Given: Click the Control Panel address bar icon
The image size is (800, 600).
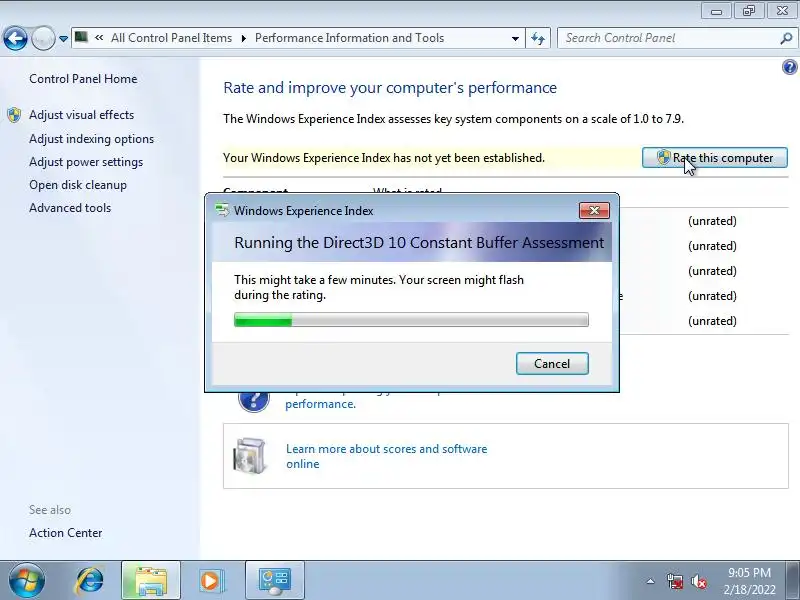Looking at the screenshot, I should (x=81, y=37).
